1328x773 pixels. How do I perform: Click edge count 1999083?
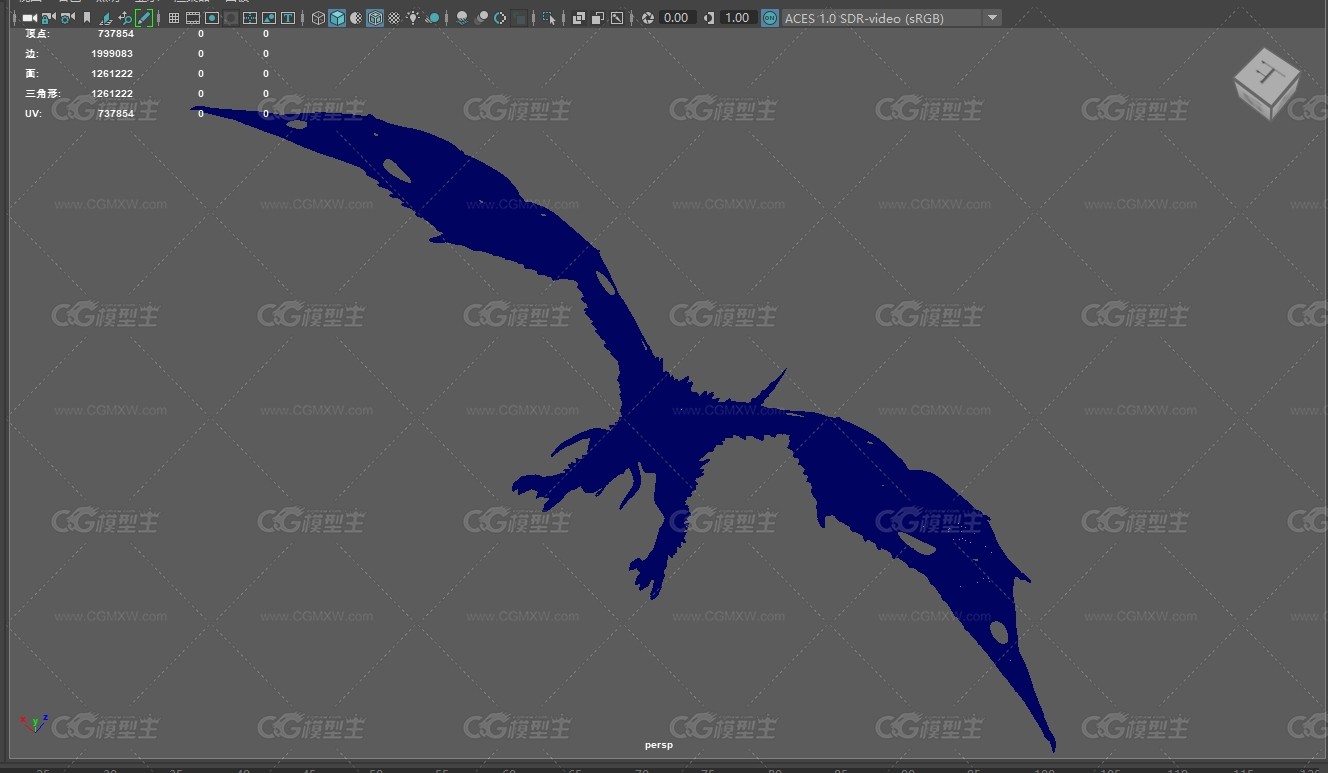pyautogui.click(x=111, y=53)
